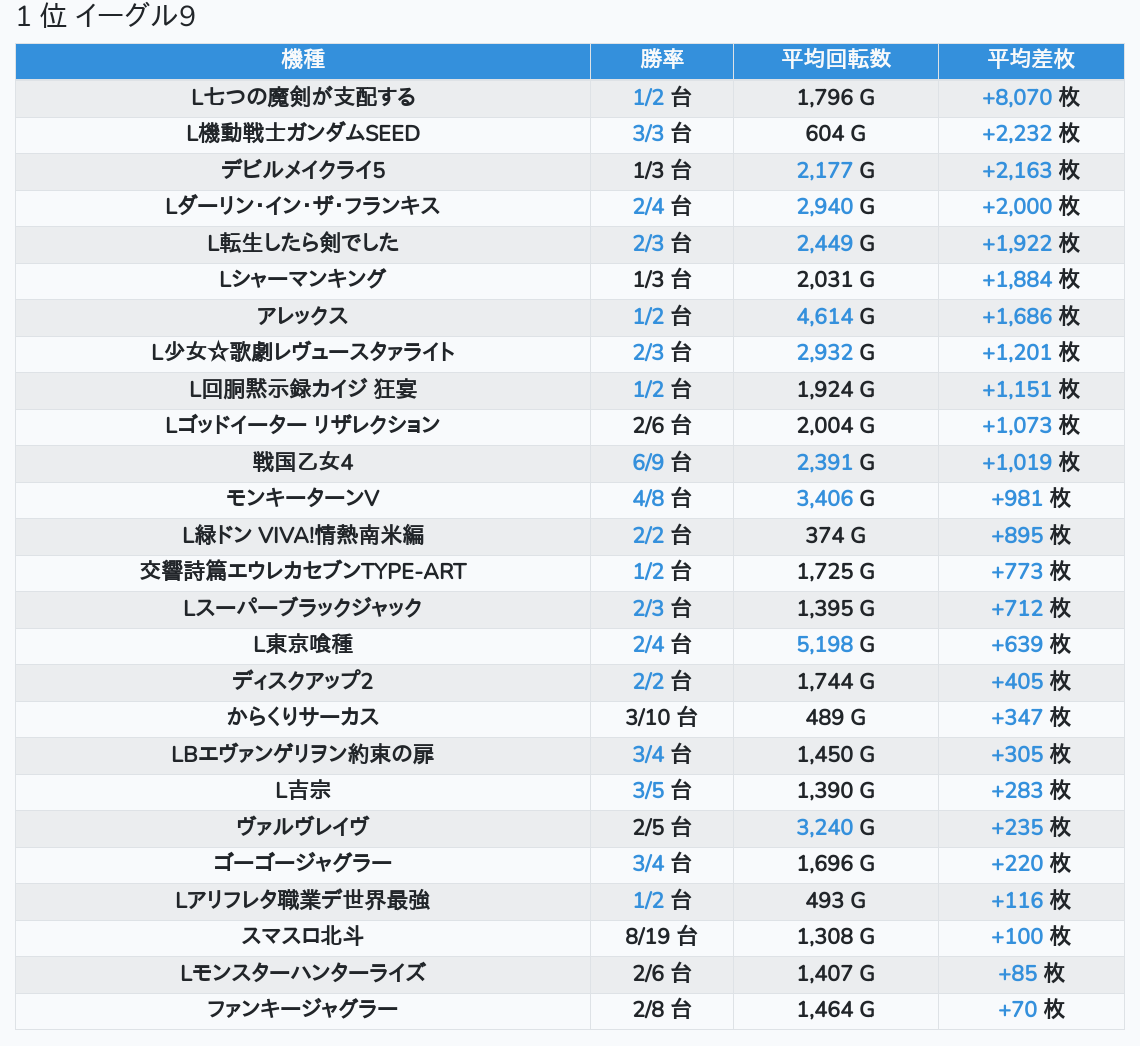Select the 6/9 台 win rate cell
Screen dimensions: 1140x1046
661,463
